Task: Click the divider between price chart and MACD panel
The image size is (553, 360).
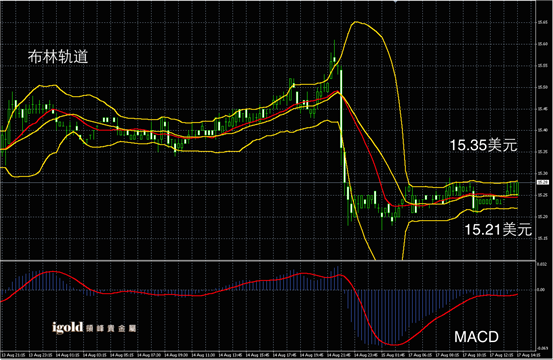Action: tap(268, 261)
